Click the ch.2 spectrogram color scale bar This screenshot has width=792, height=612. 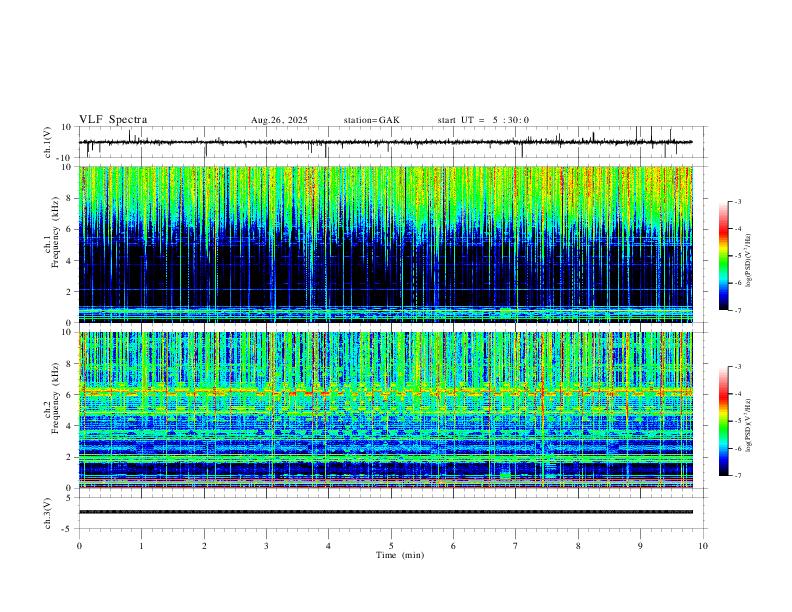tap(723, 421)
